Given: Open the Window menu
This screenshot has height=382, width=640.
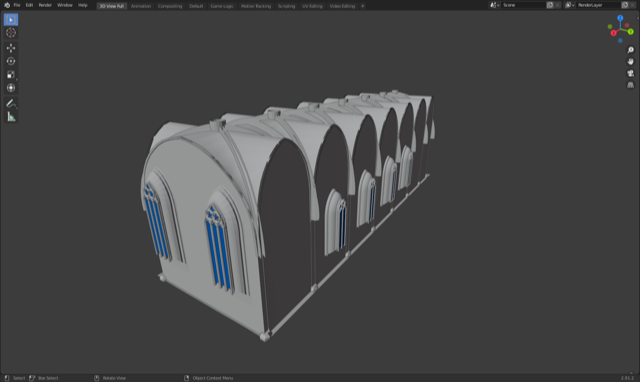Looking at the screenshot, I should (x=64, y=5).
